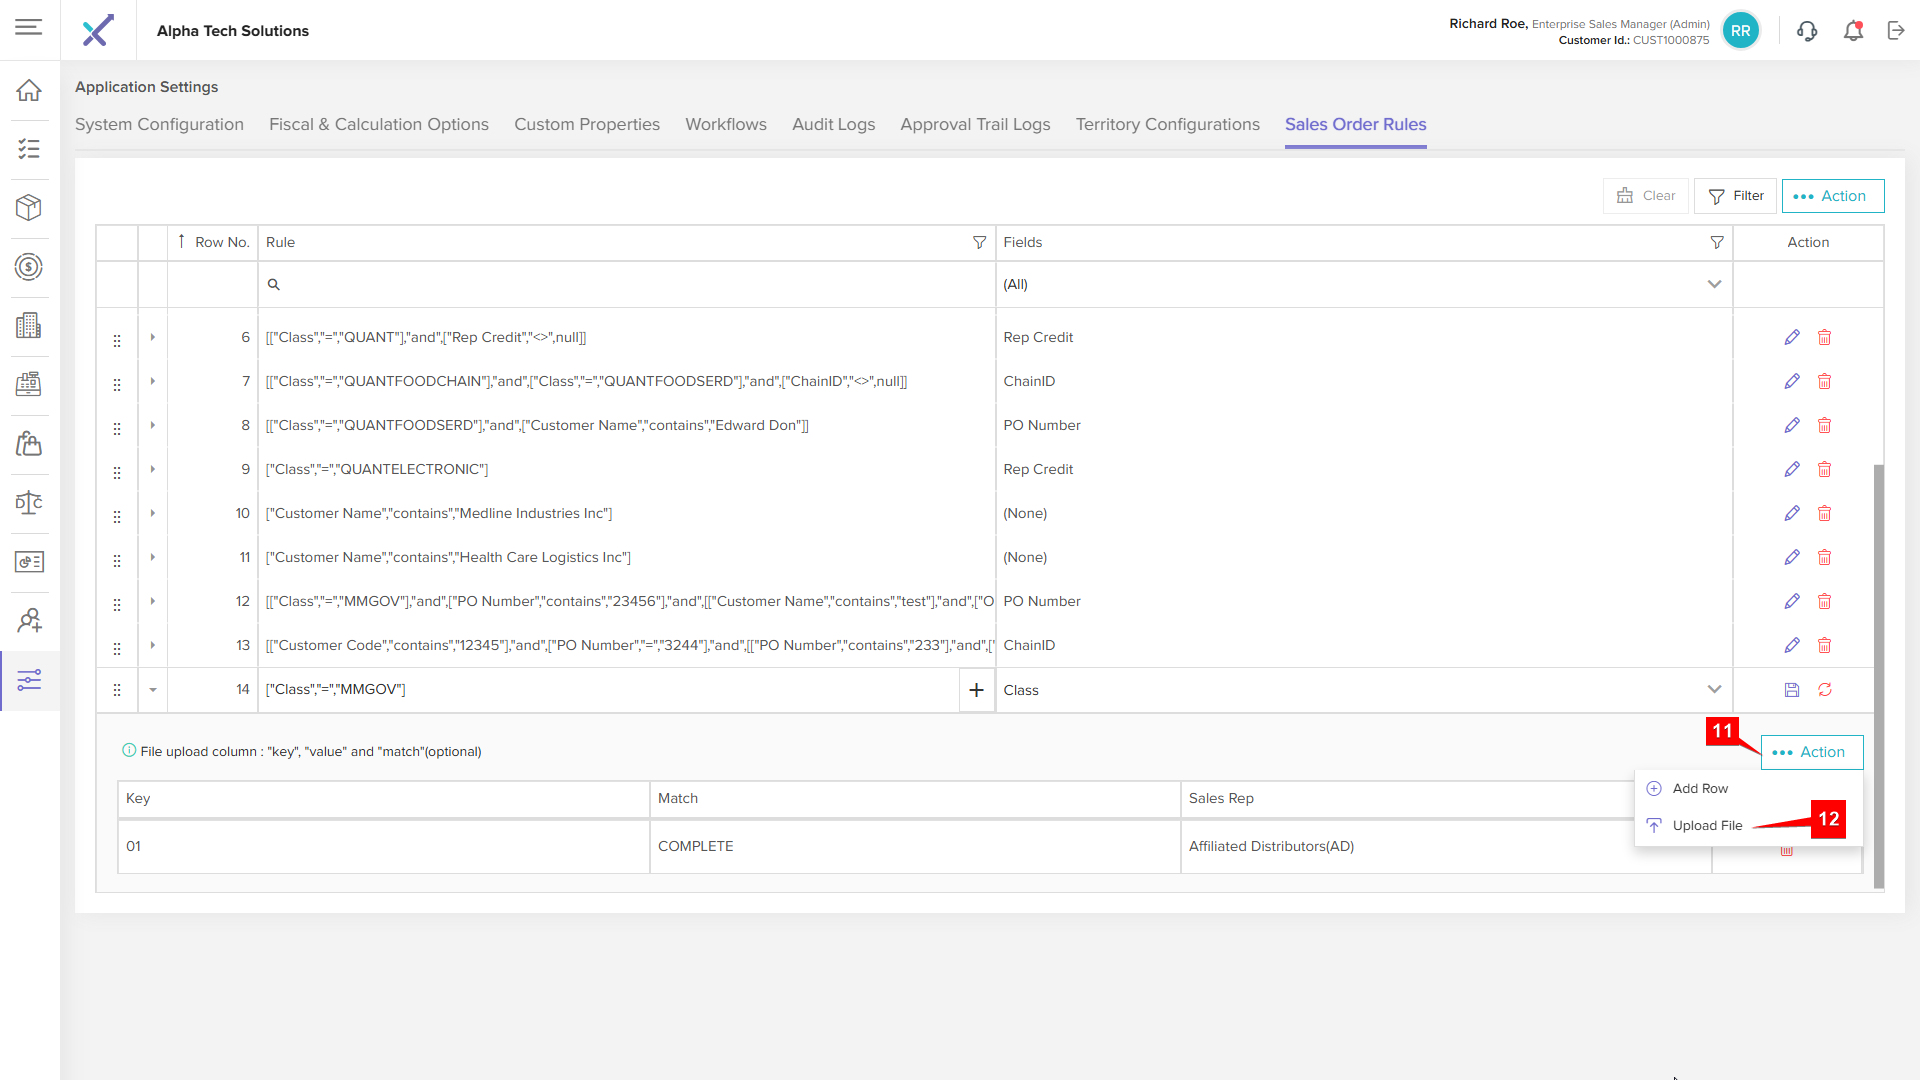This screenshot has width=1920, height=1080.
Task: Click the headset support icon
Action: [x=1807, y=31]
